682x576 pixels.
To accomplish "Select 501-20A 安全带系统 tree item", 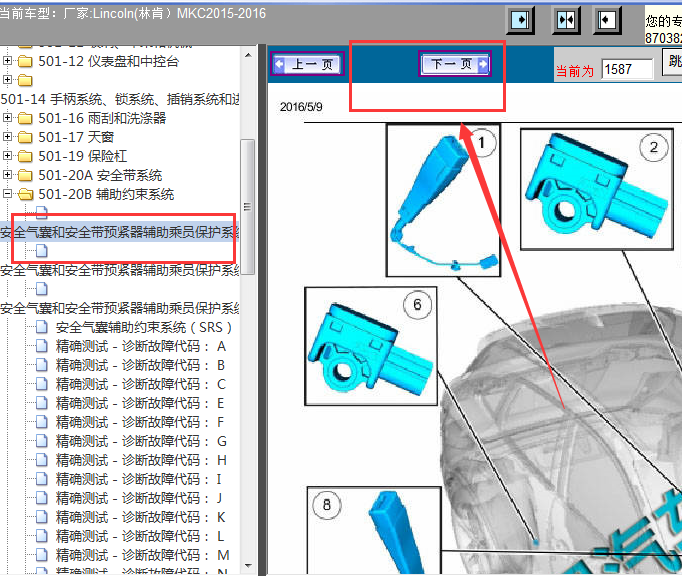I will coord(100,176).
